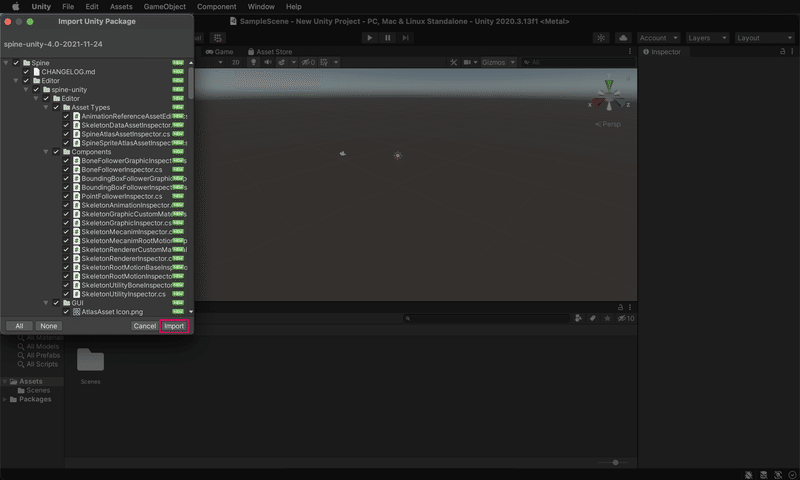Click the None button

tap(49, 326)
